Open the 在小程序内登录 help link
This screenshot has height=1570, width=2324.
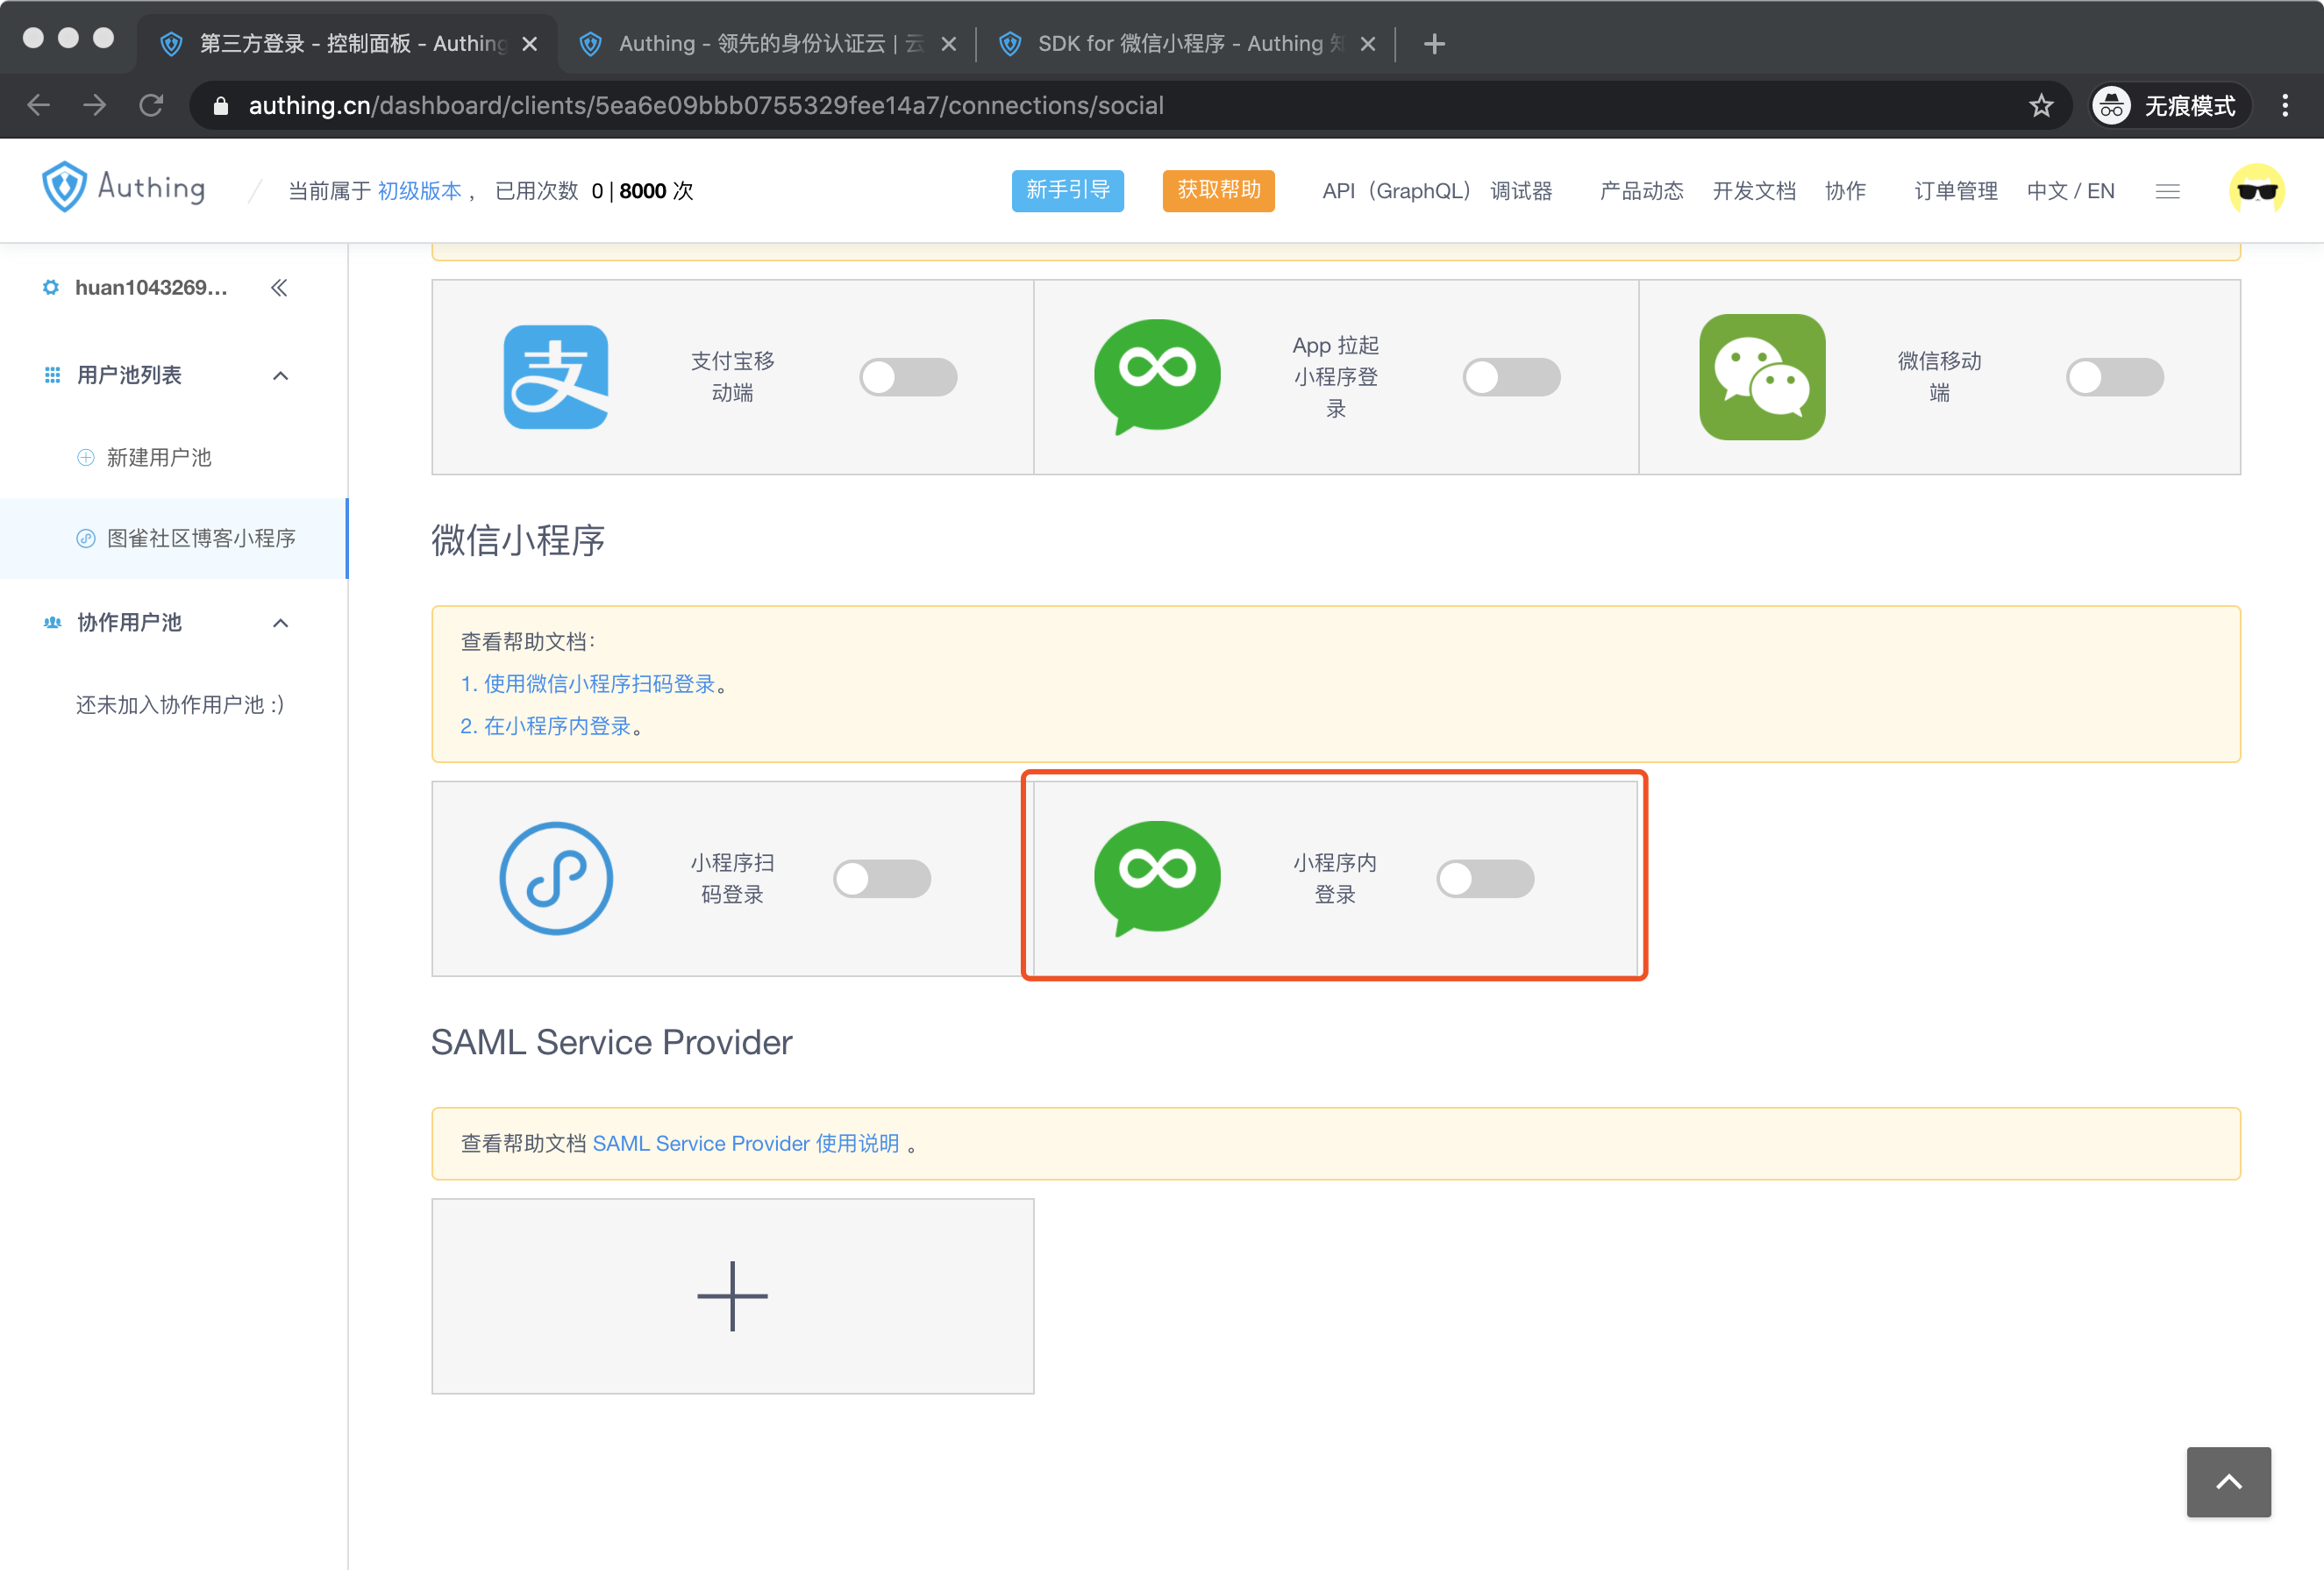556,726
